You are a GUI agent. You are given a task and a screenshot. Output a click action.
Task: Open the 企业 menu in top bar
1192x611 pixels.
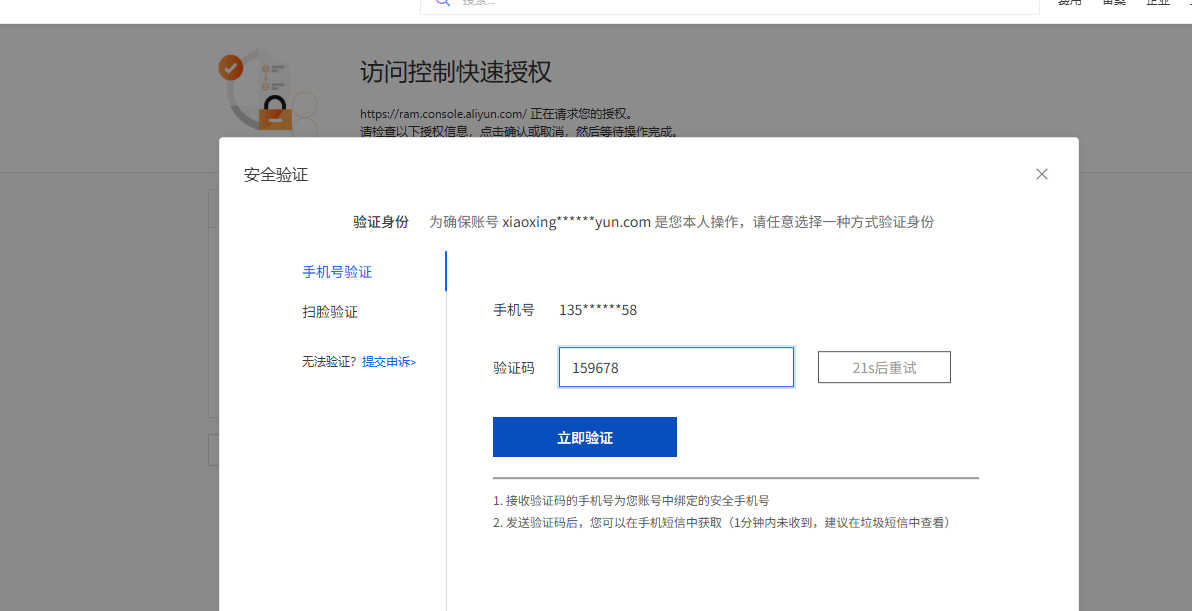(1158, 3)
